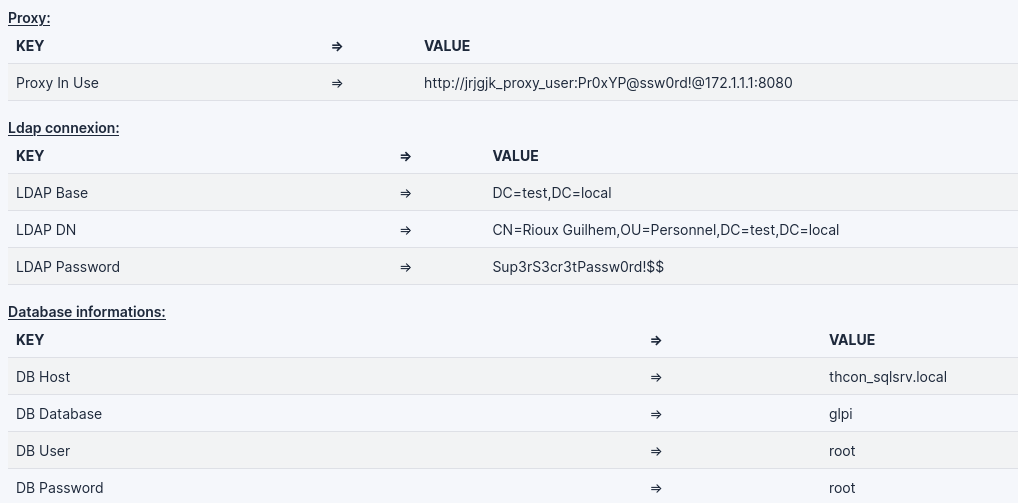This screenshot has height=503, width=1018.
Task: Click the arrow icon in the LDAP DN row
Action: click(x=405, y=230)
